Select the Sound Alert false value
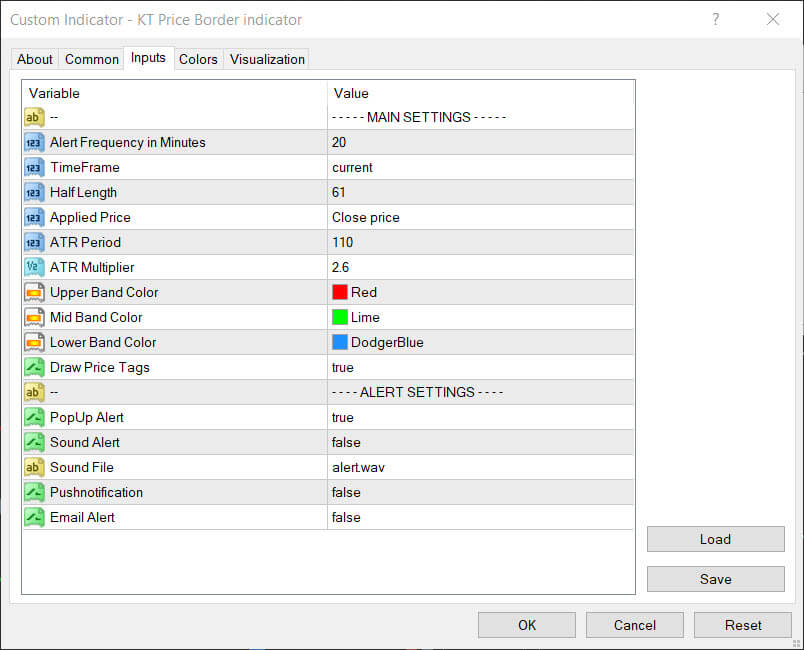The image size is (804, 650). tap(346, 442)
